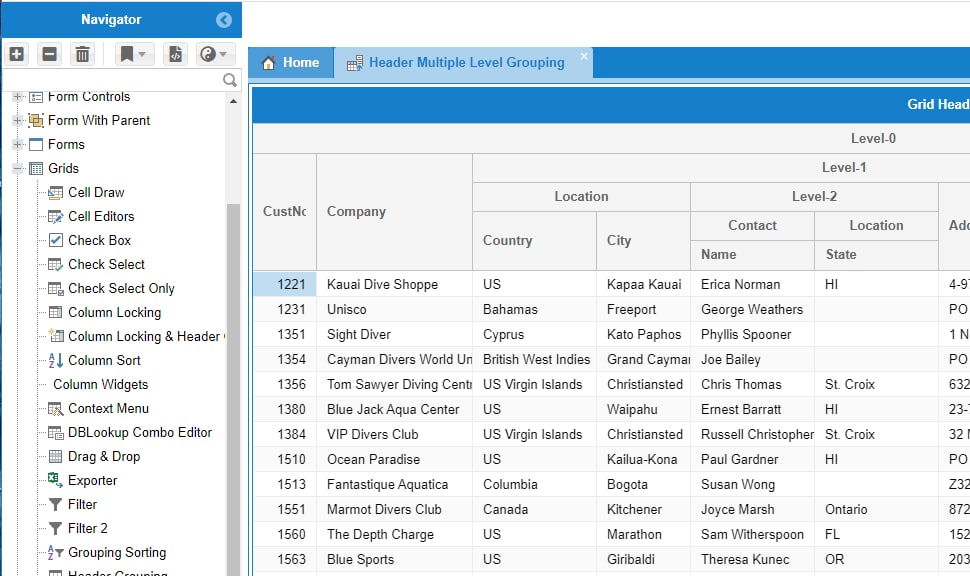Collapse the Grids tree node
The height and width of the screenshot is (576, 970).
[x=18, y=168]
